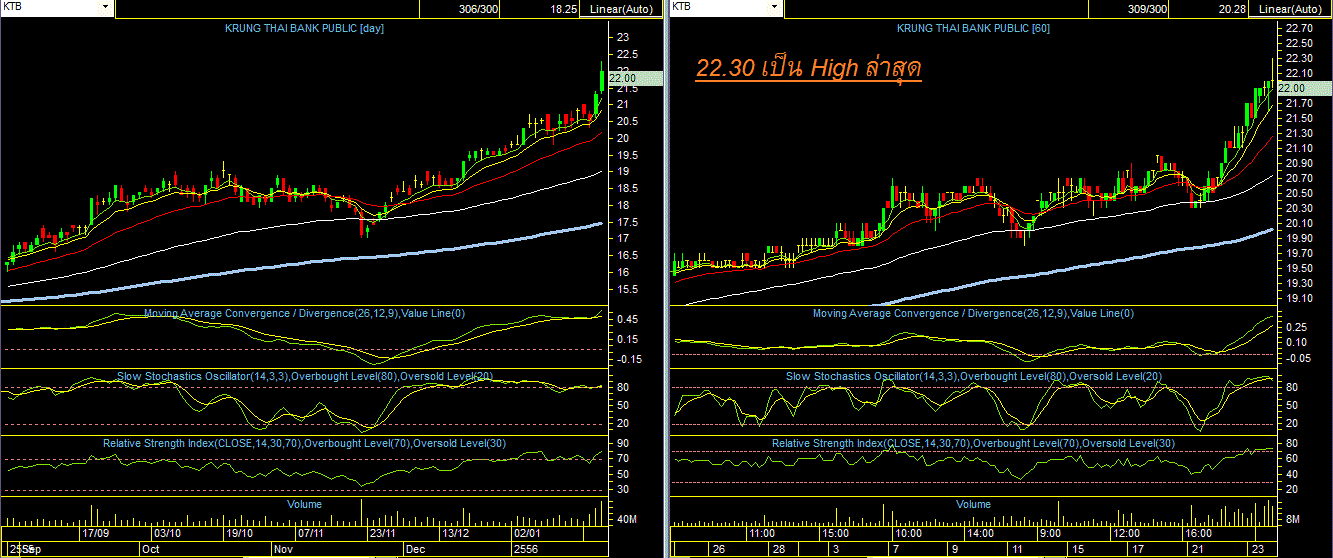
Task: Click the 15:00 time marker on the 60-minute chart
Action: (x=834, y=535)
